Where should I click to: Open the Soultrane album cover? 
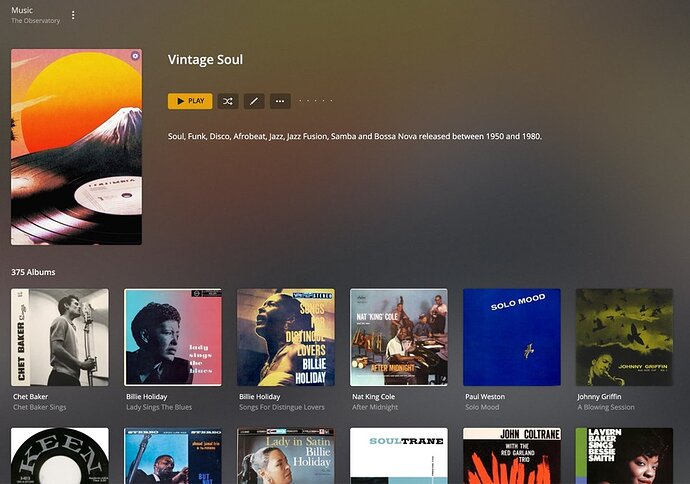point(399,456)
